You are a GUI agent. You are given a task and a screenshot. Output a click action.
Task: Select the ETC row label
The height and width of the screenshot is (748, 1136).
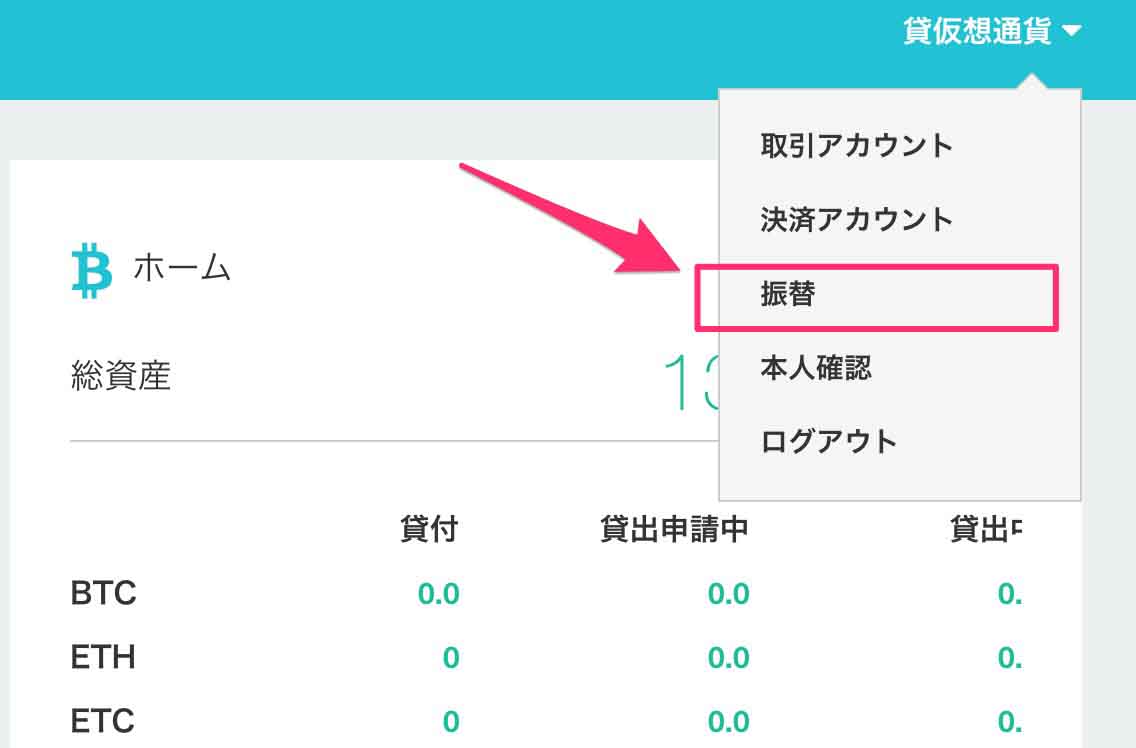102,721
